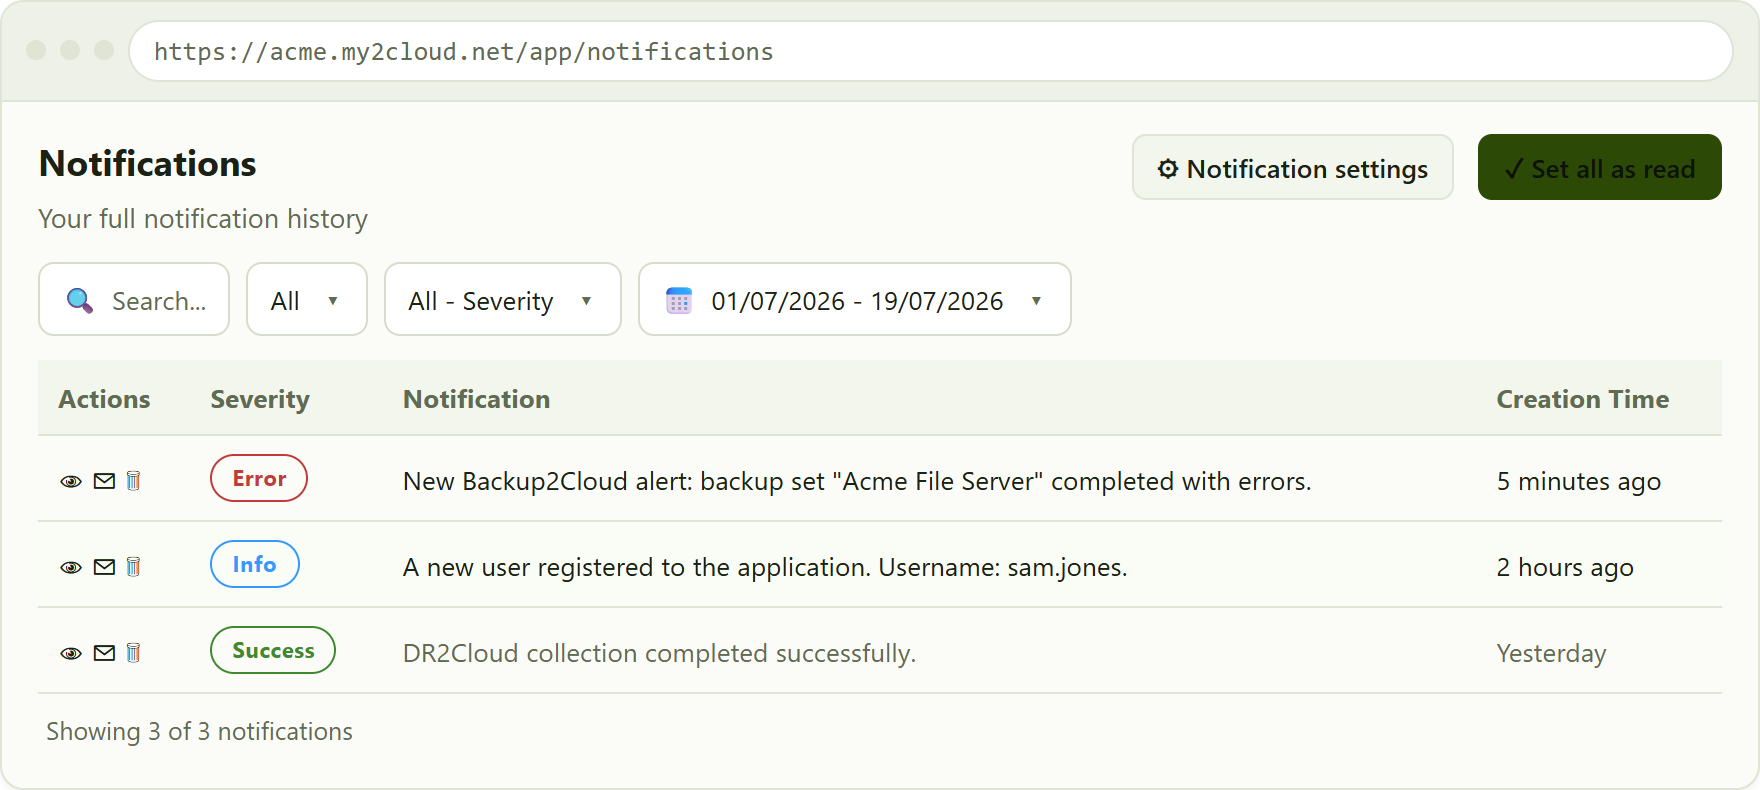Image resolution: width=1760 pixels, height=790 pixels.
Task: Trash the new user registered notification
Action: coord(133,567)
